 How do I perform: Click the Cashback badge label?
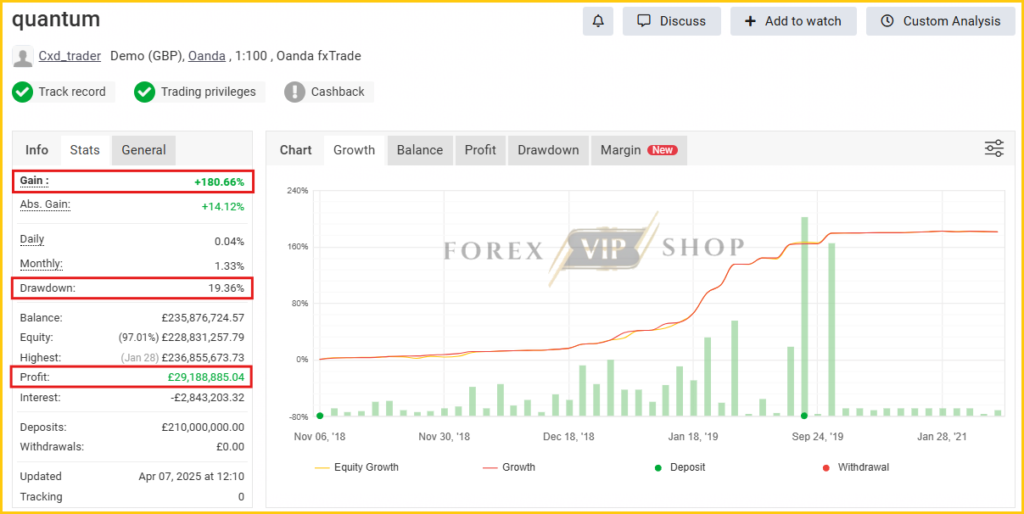click(338, 92)
